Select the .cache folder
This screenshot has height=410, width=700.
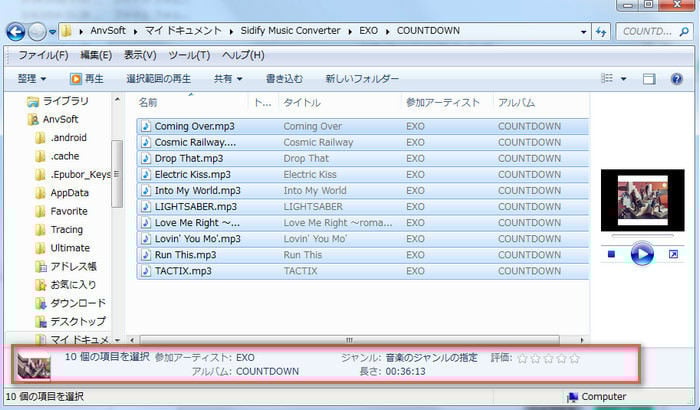click(57, 156)
